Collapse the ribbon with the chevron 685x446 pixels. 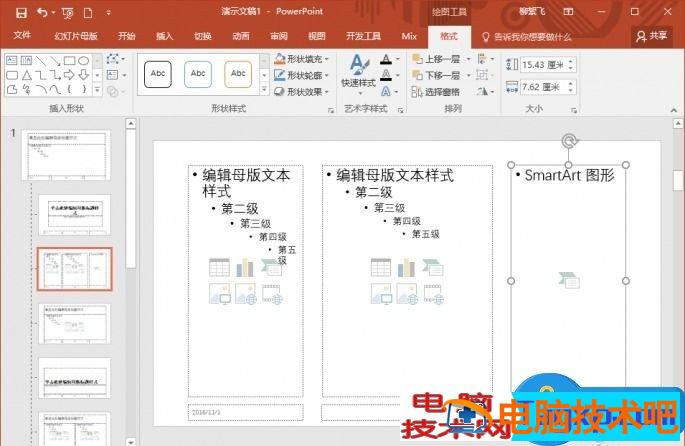pyautogui.click(x=673, y=110)
